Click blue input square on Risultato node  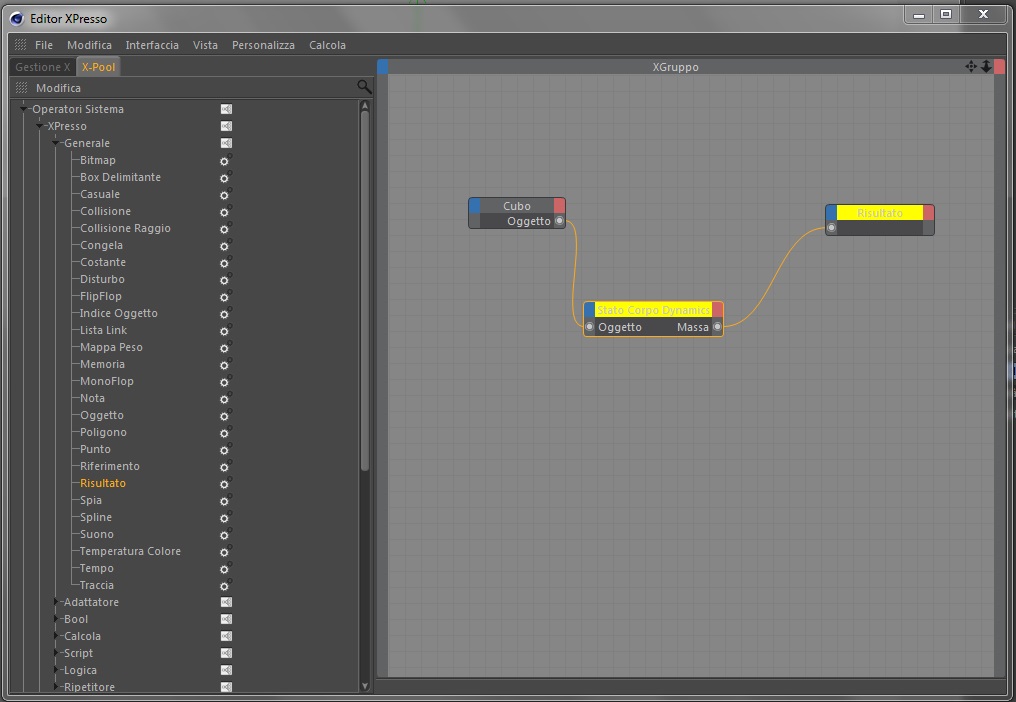pos(831,213)
